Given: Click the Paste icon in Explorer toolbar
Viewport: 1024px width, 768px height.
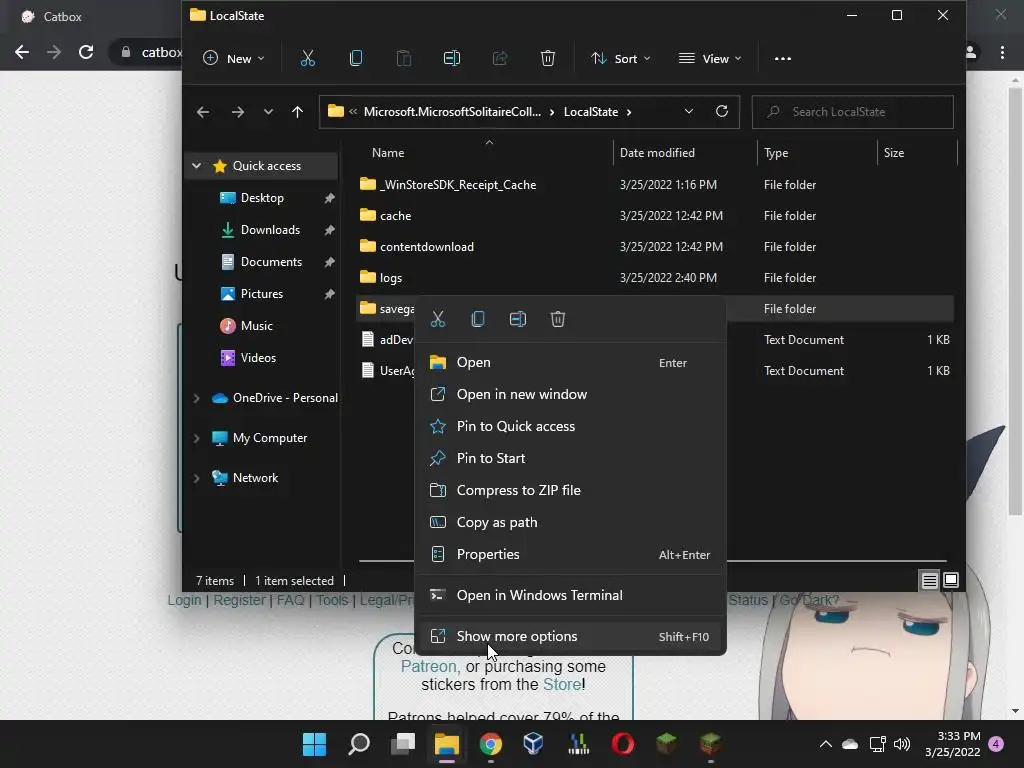Looking at the screenshot, I should [404, 59].
